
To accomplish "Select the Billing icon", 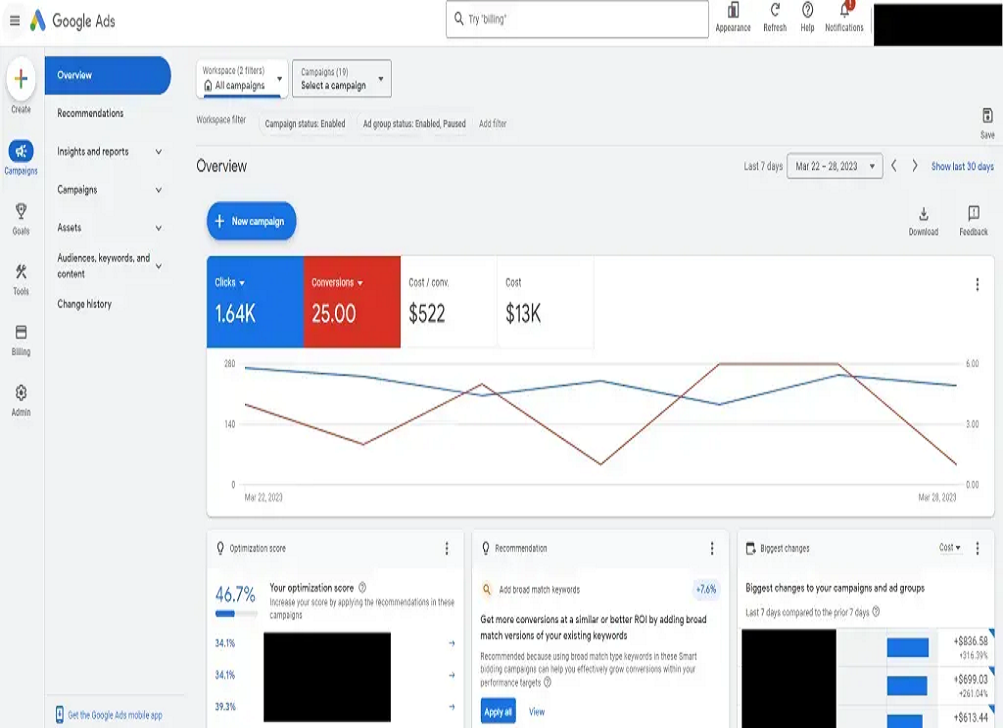I will pos(20,331).
